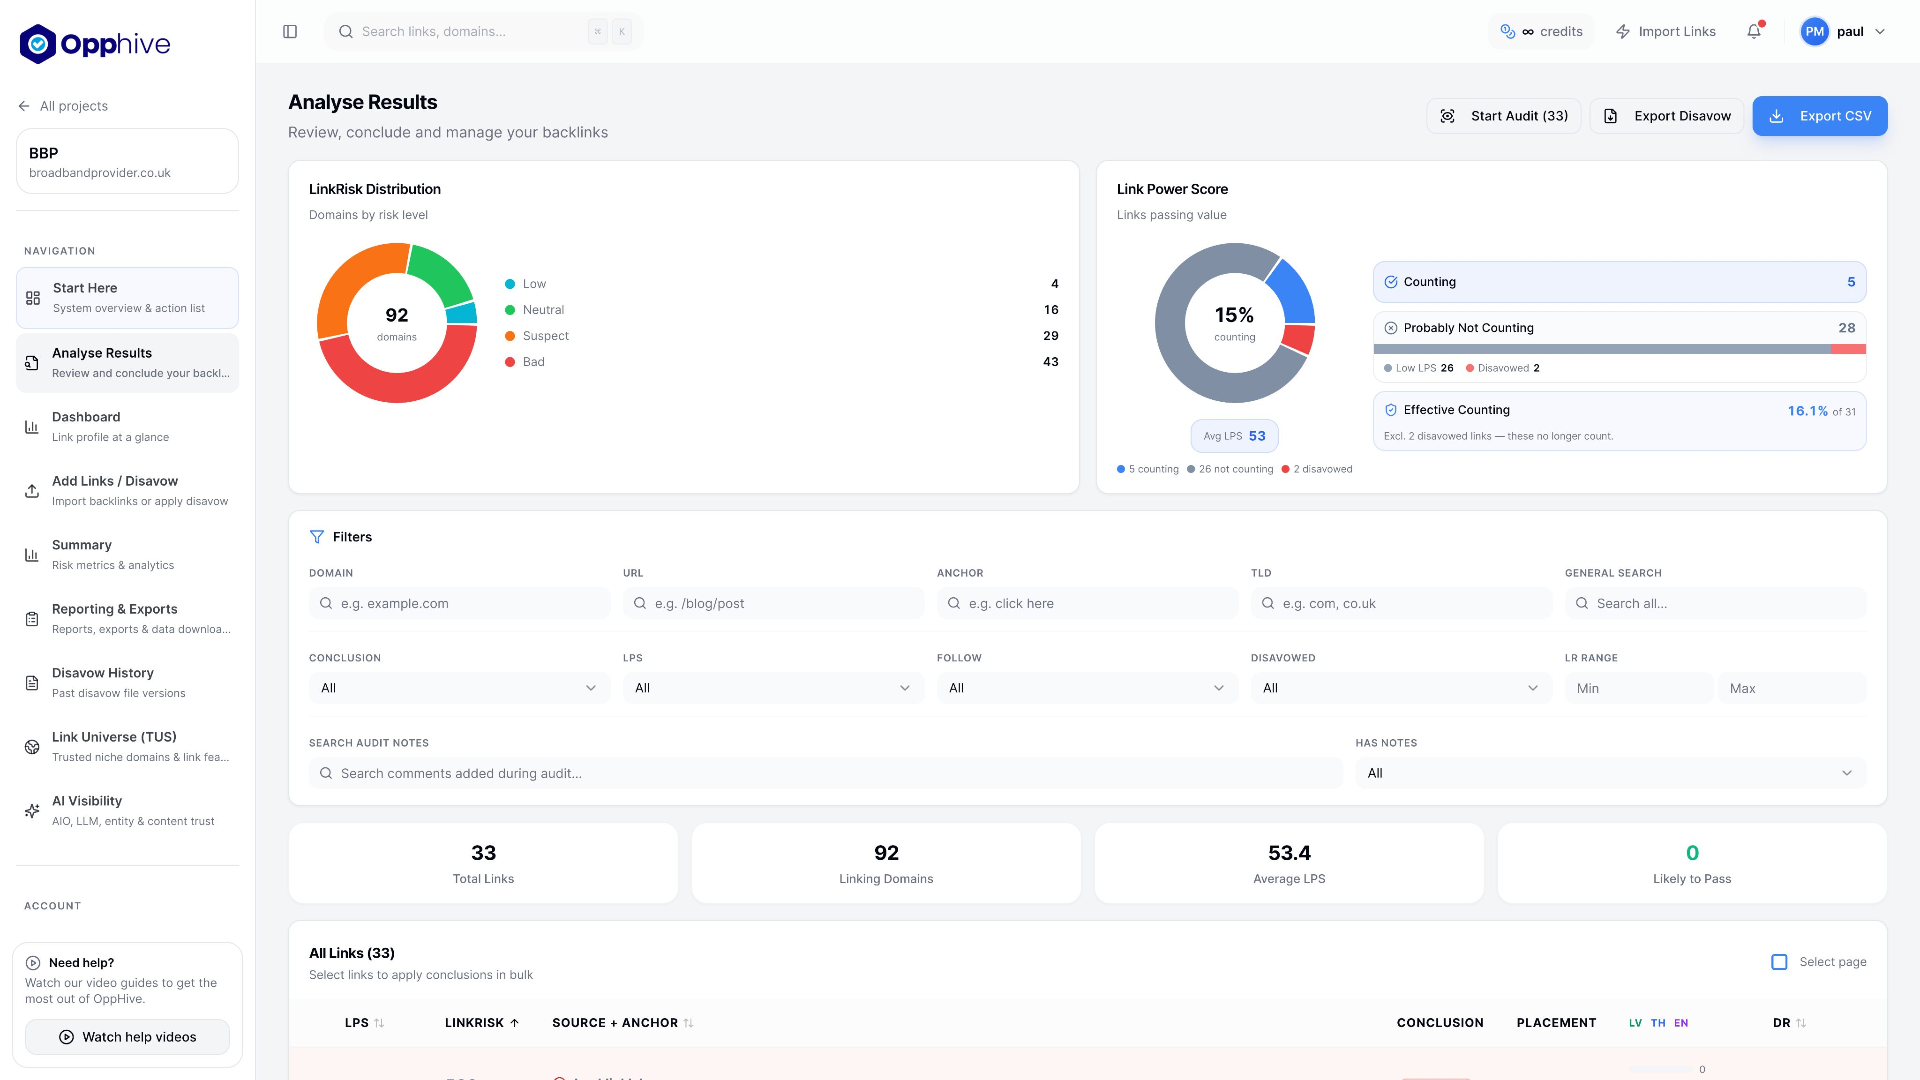Image resolution: width=1920 pixels, height=1080 pixels.
Task: Click the Need help play icon
Action: coord(33,963)
